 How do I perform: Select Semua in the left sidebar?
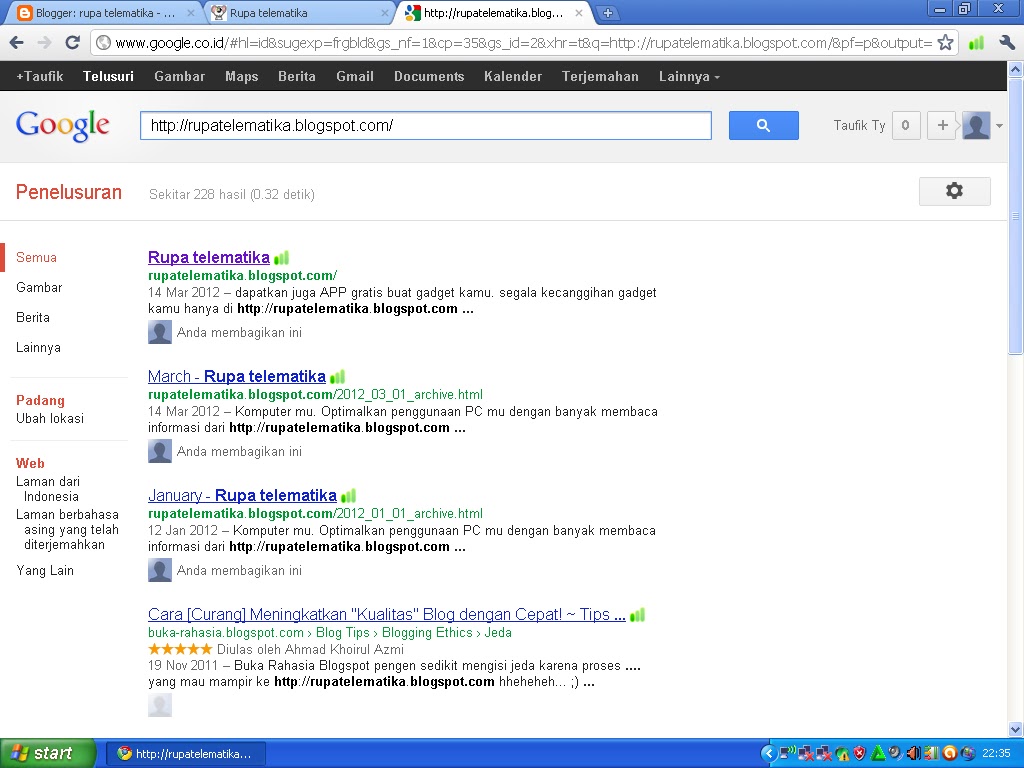click(x=37, y=257)
